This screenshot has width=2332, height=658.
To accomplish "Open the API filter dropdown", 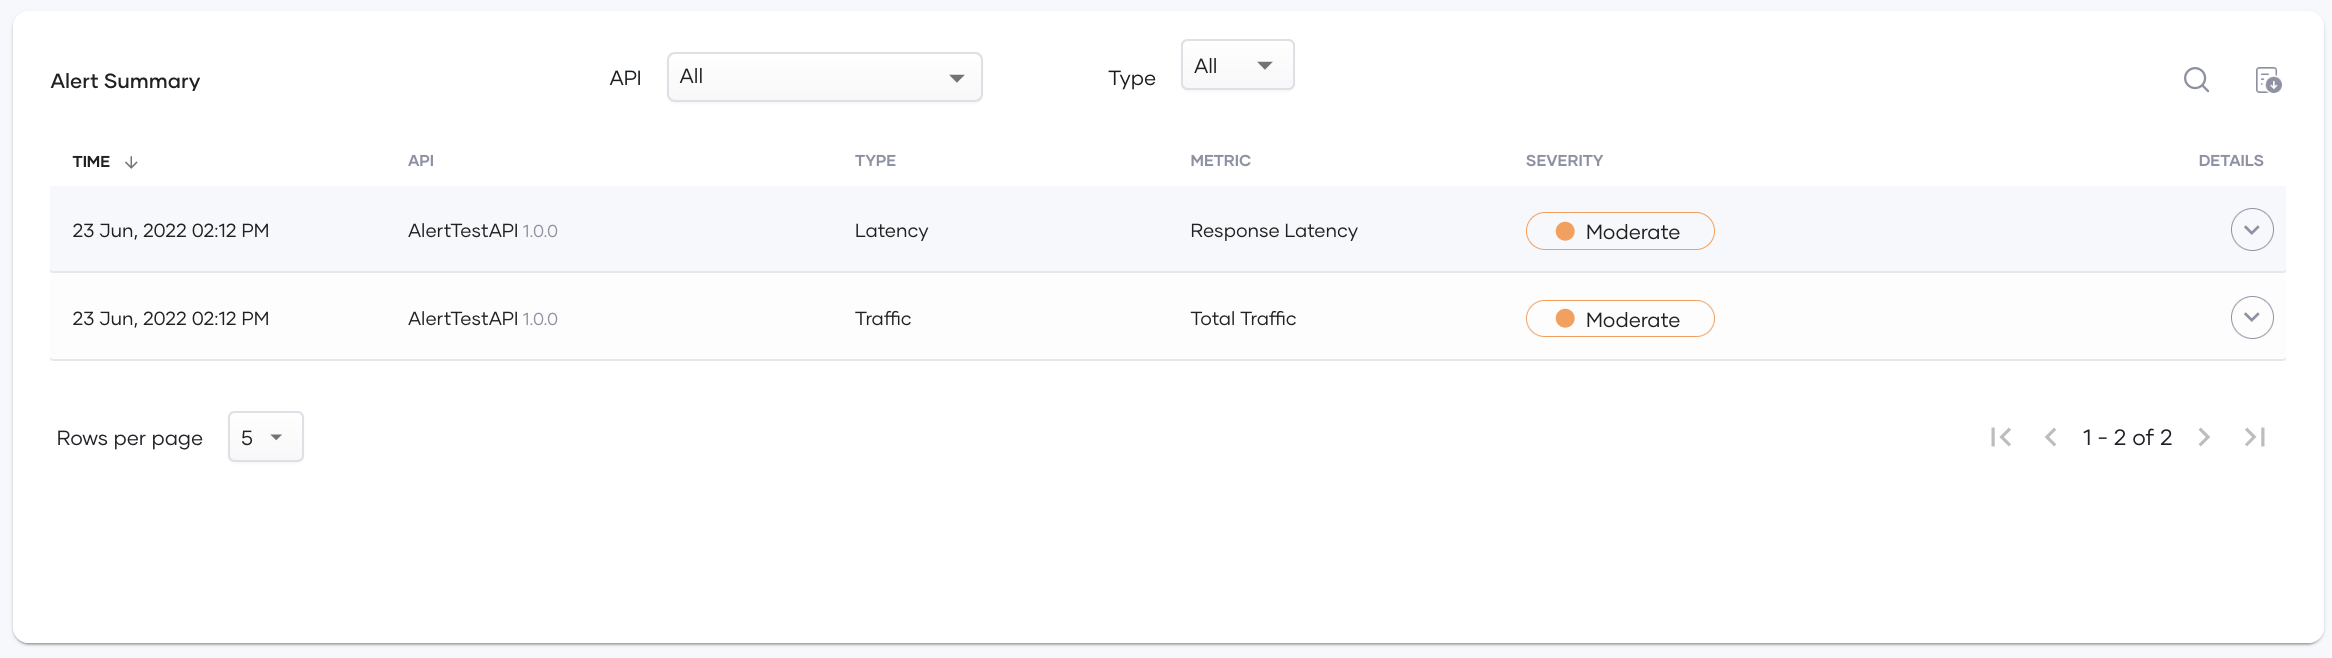I will pyautogui.click(x=825, y=77).
